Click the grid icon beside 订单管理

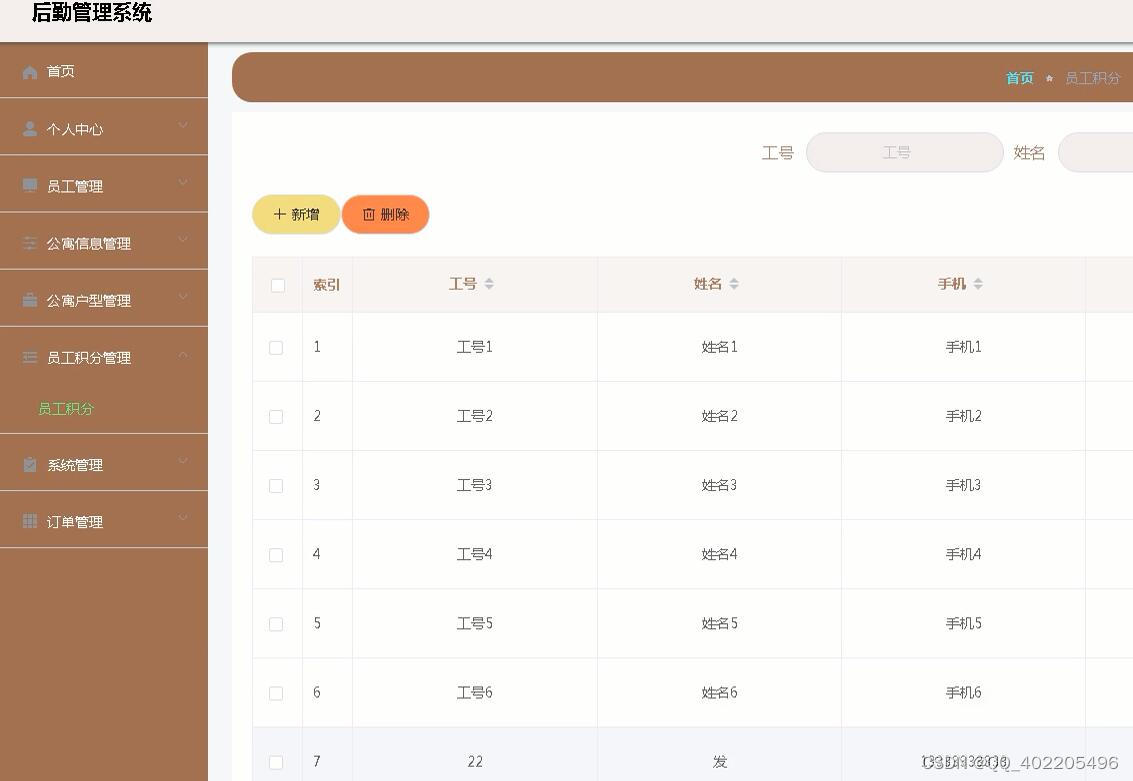click(30, 521)
